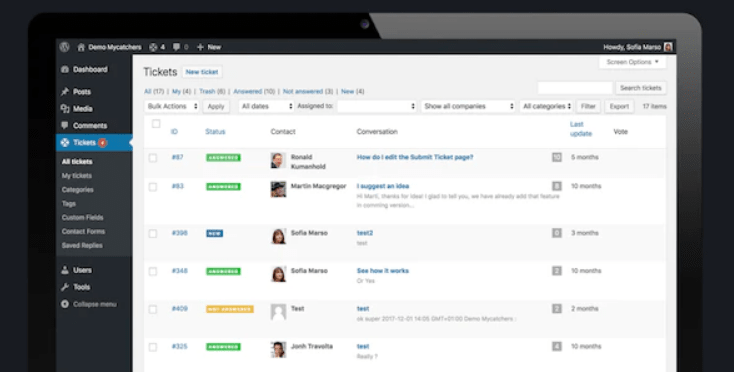
Task: Click the Comments sidebar icon
Action: click(x=65, y=125)
